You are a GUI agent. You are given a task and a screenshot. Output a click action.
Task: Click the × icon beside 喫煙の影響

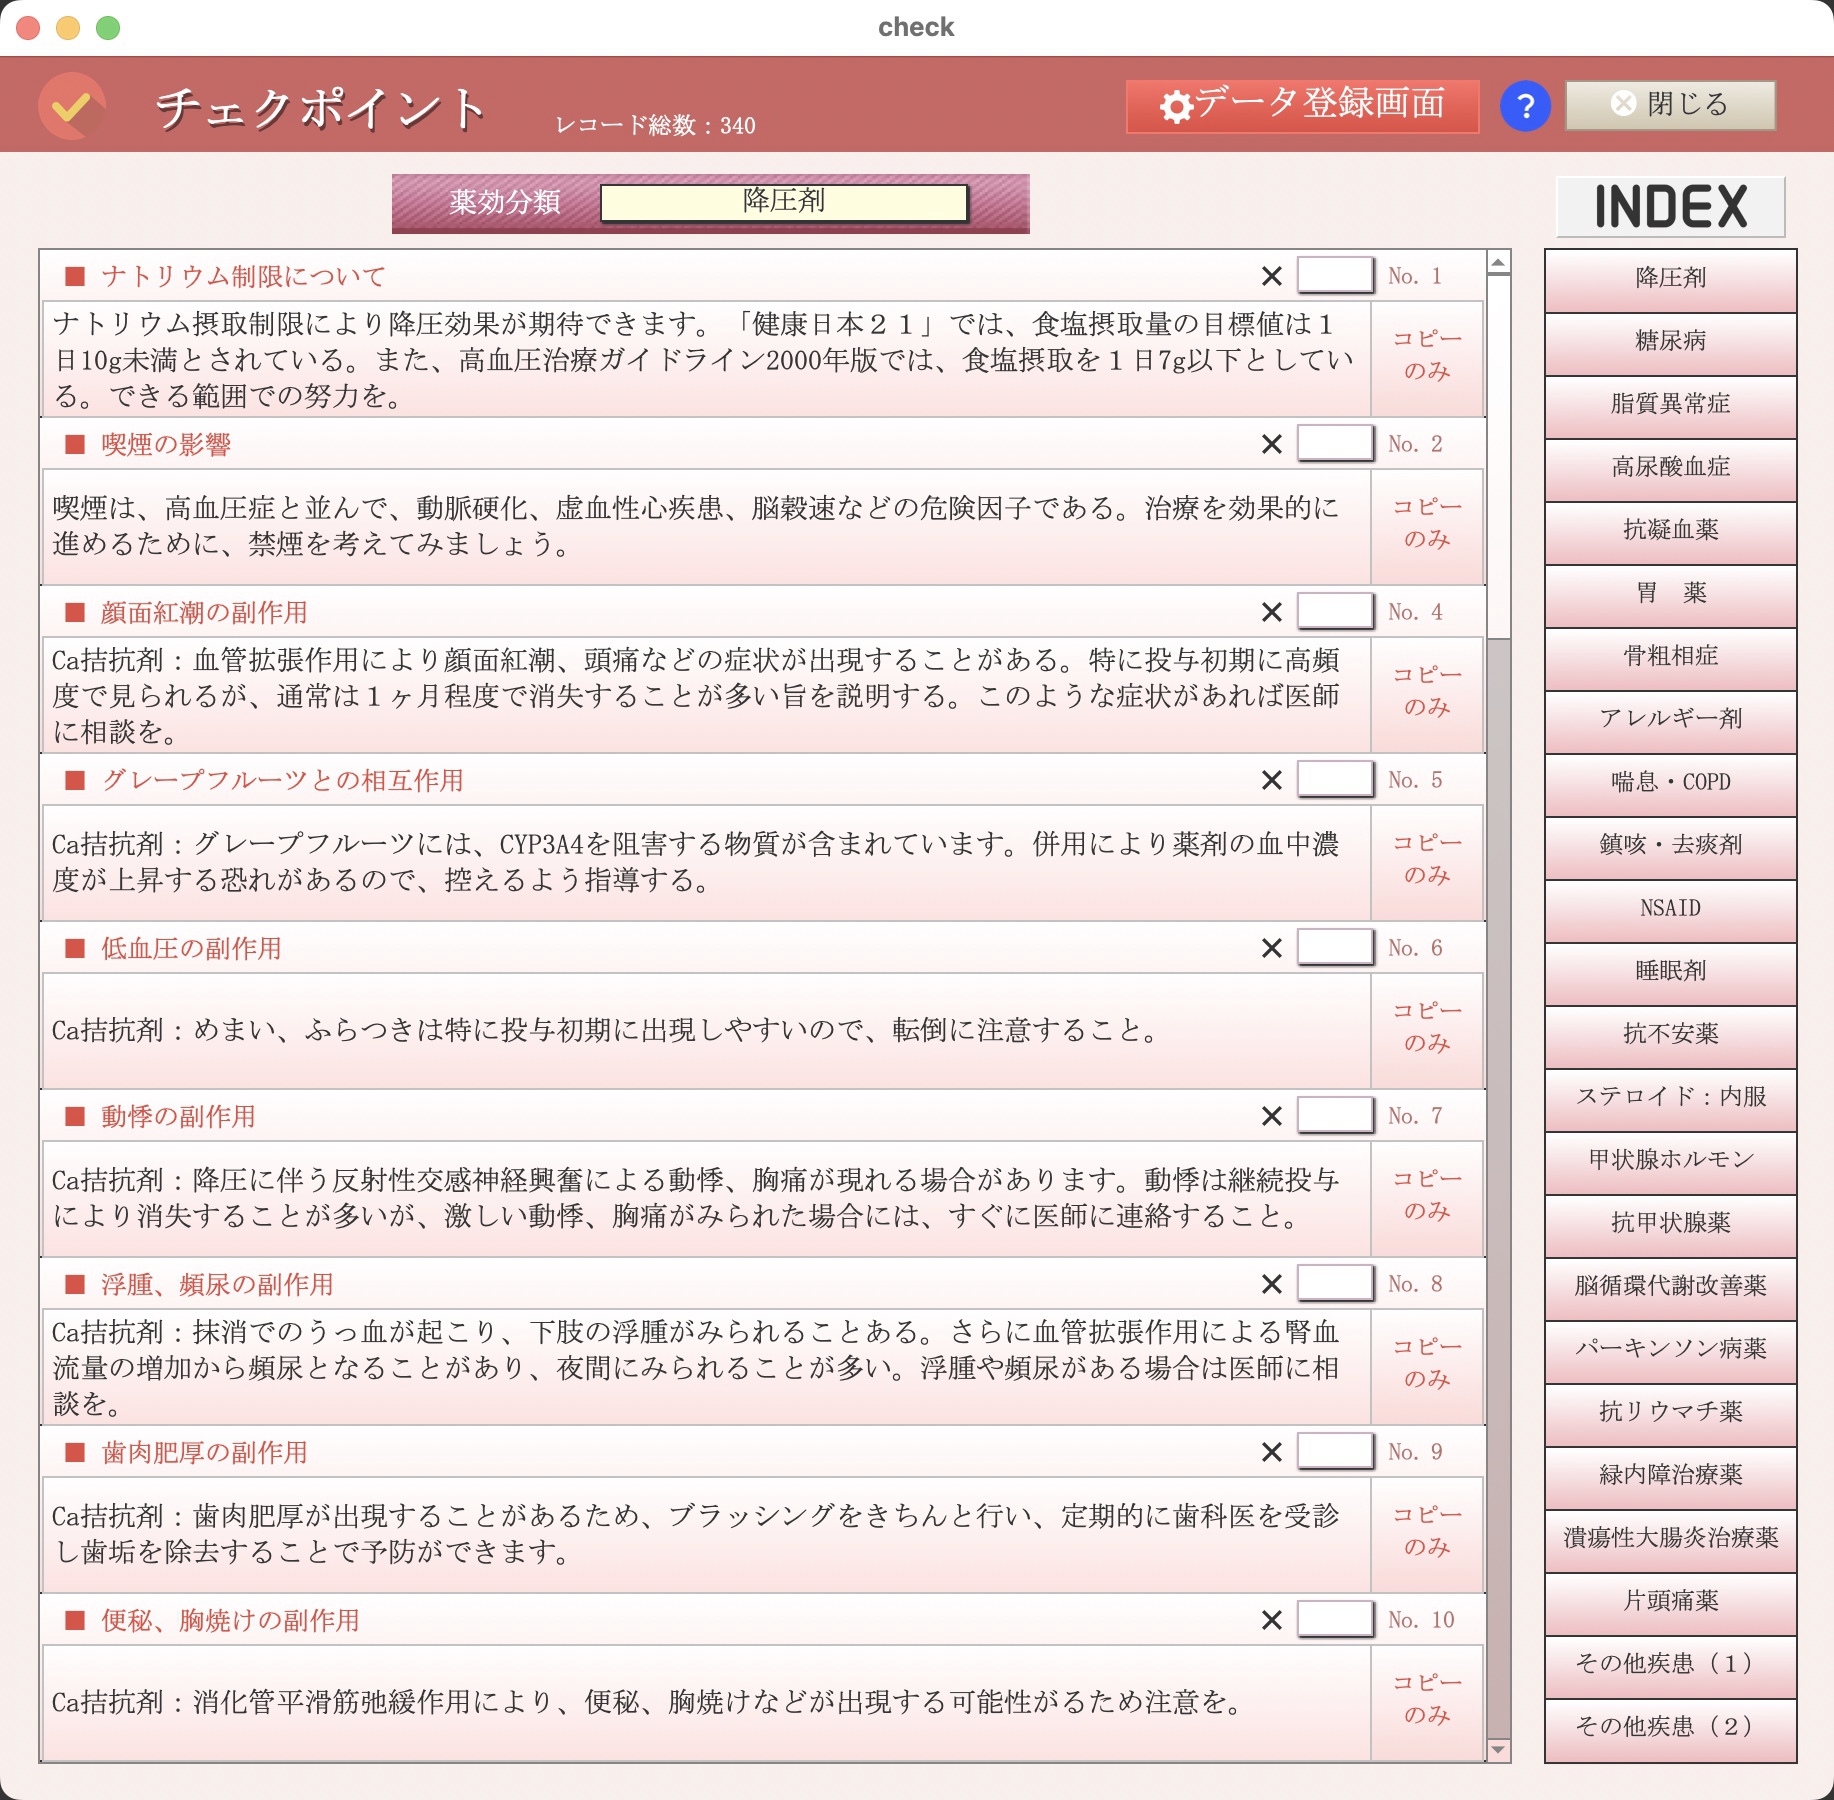pyautogui.click(x=1271, y=443)
